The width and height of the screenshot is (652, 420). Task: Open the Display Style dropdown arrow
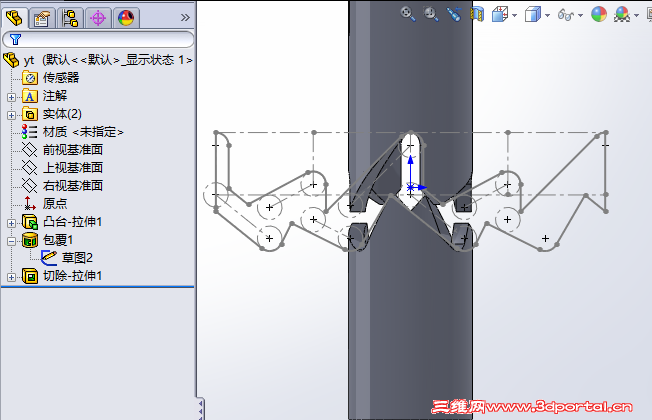click(x=547, y=15)
